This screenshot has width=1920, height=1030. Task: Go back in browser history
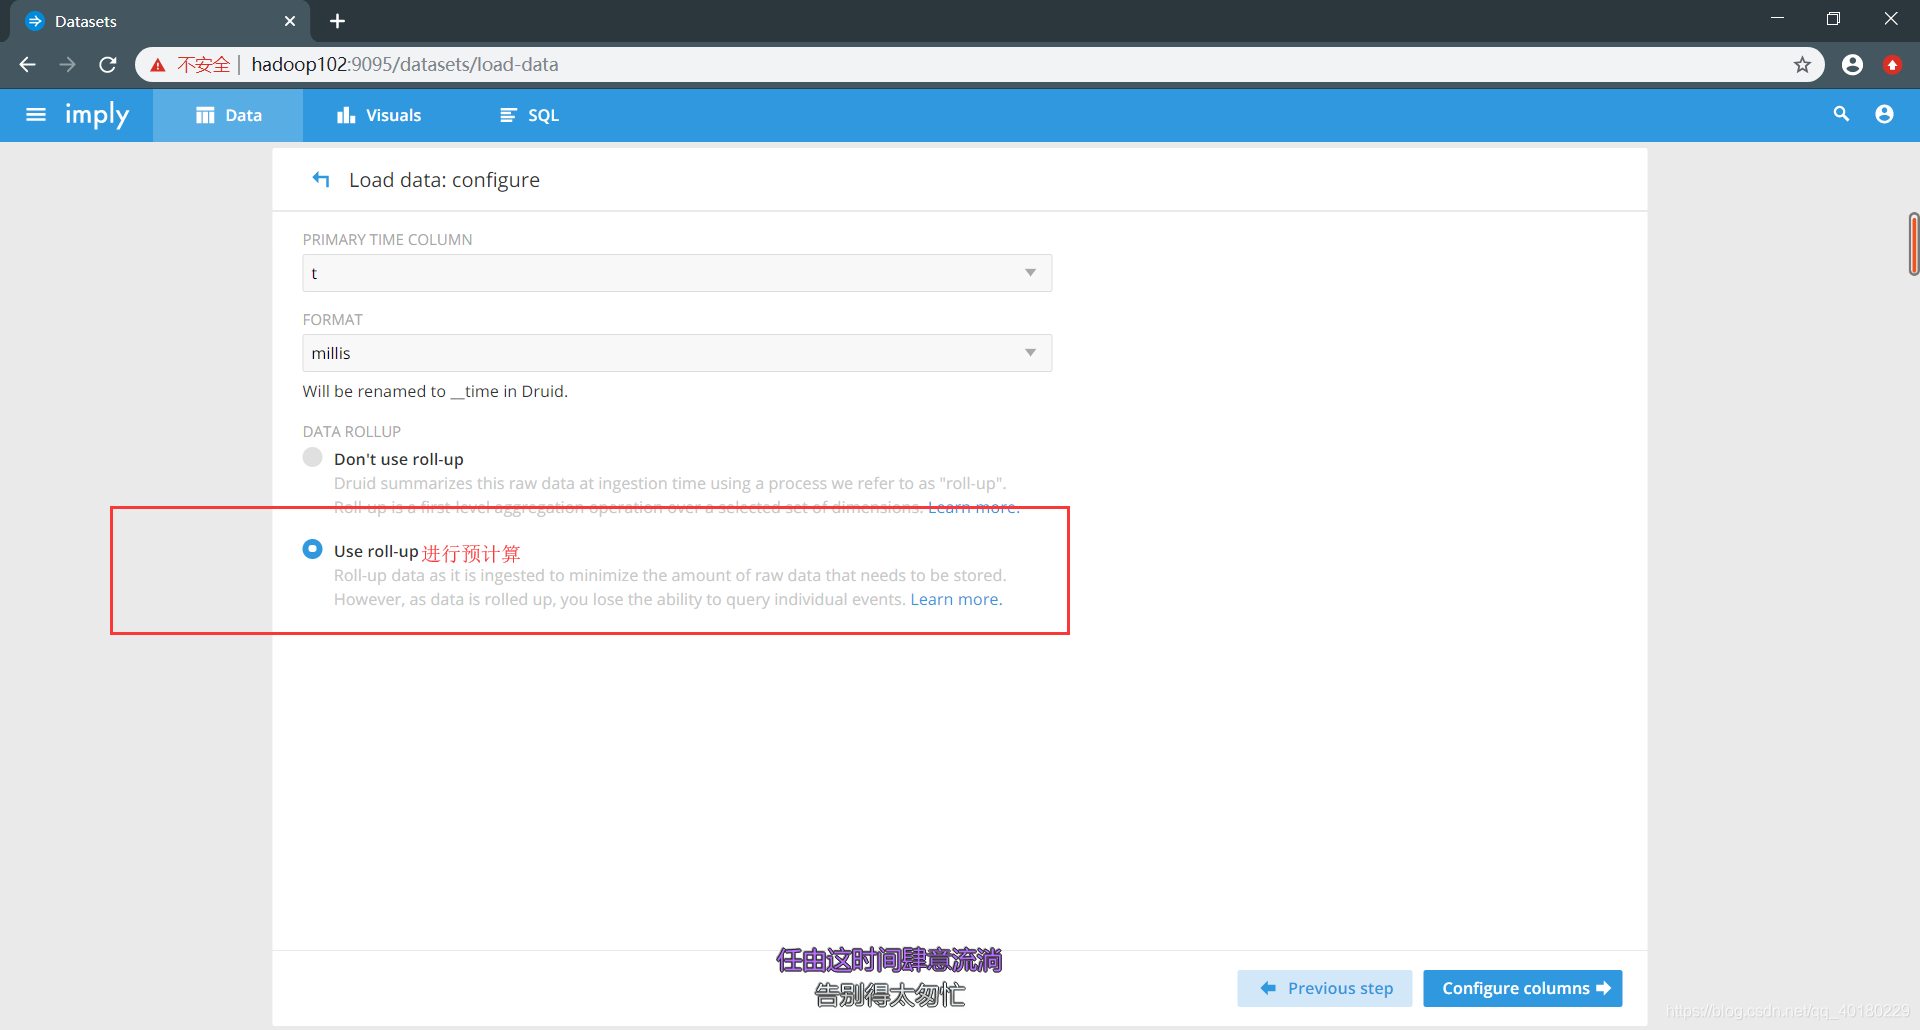(28, 65)
